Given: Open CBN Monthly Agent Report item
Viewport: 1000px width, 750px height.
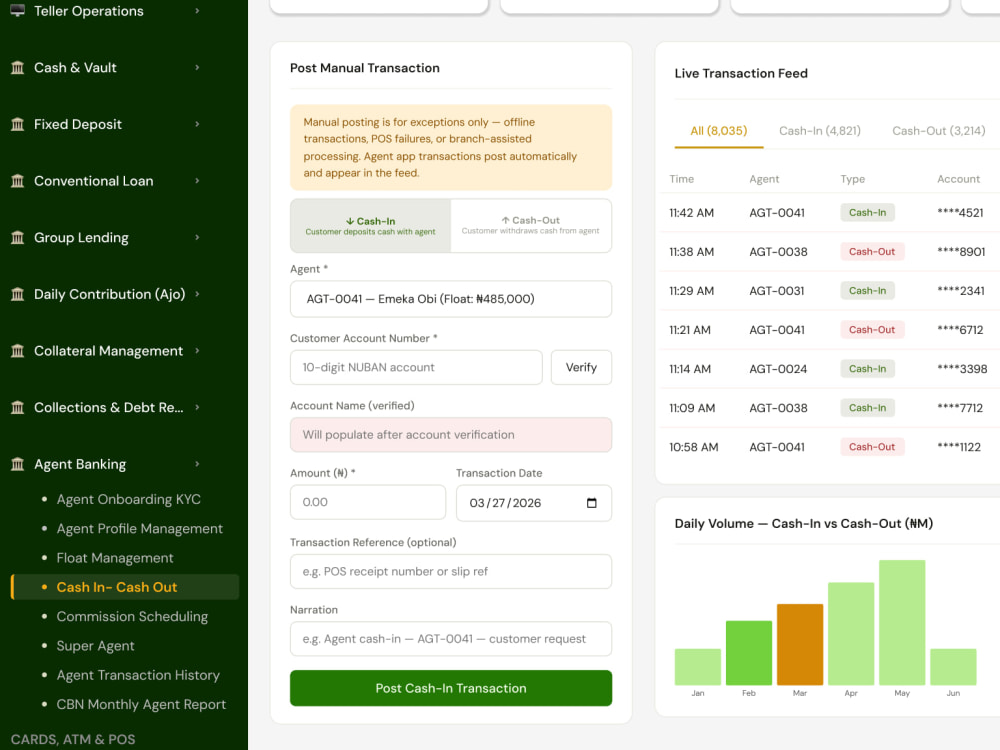Looking at the screenshot, I should coord(141,705).
